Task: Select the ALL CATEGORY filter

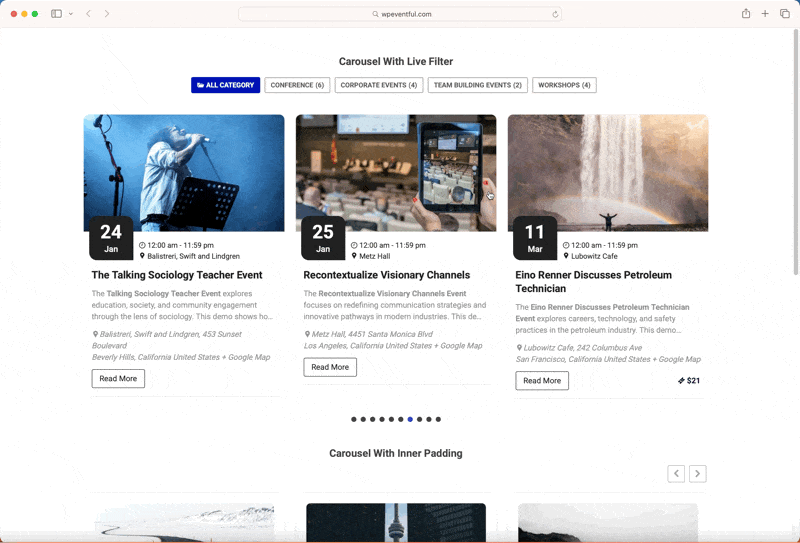Action: tap(226, 85)
